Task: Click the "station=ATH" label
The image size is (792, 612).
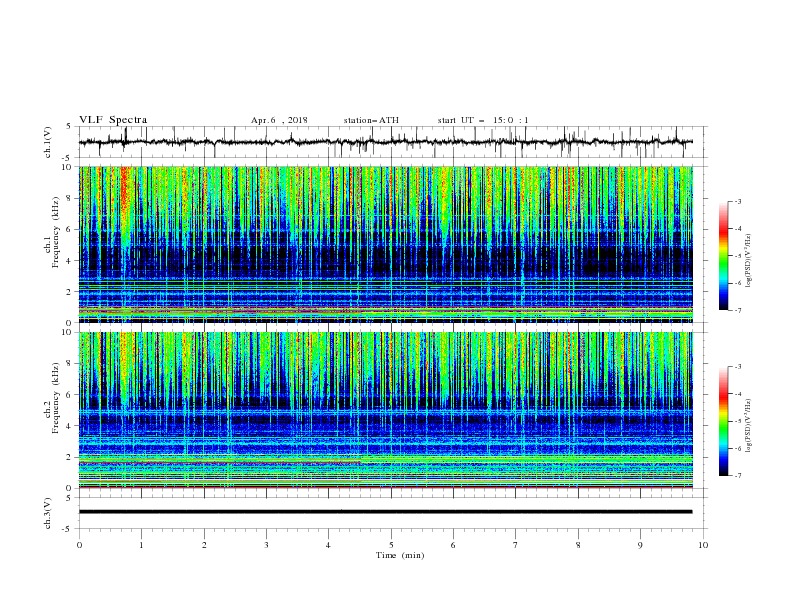Action: (x=371, y=120)
